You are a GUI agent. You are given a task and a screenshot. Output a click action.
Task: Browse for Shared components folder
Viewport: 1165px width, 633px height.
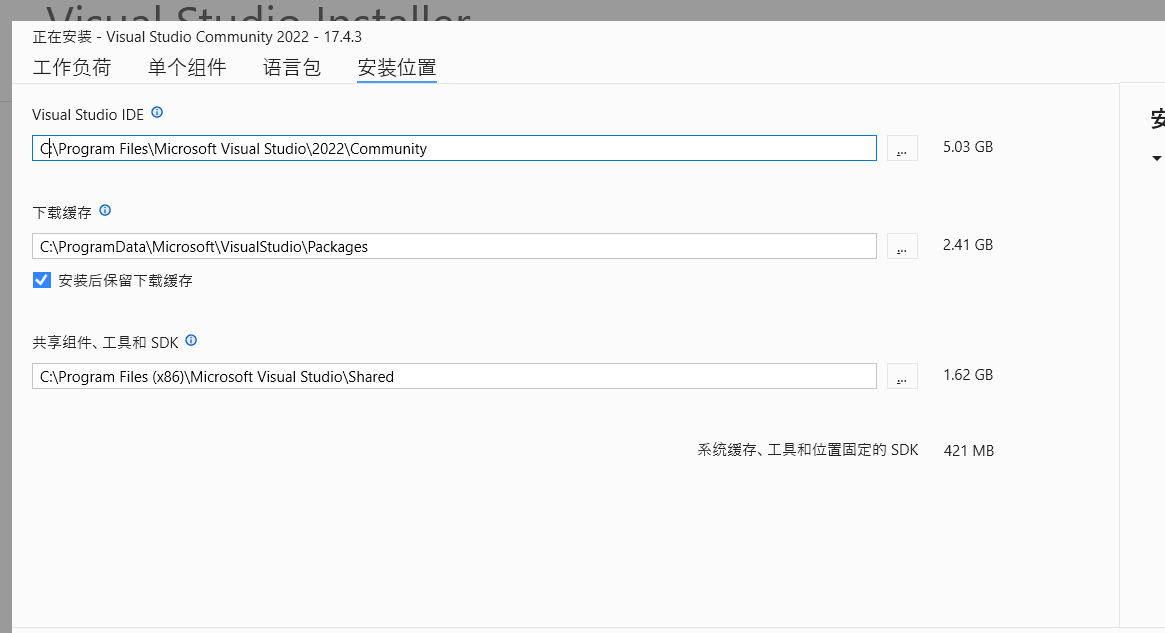[x=902, y=376]
